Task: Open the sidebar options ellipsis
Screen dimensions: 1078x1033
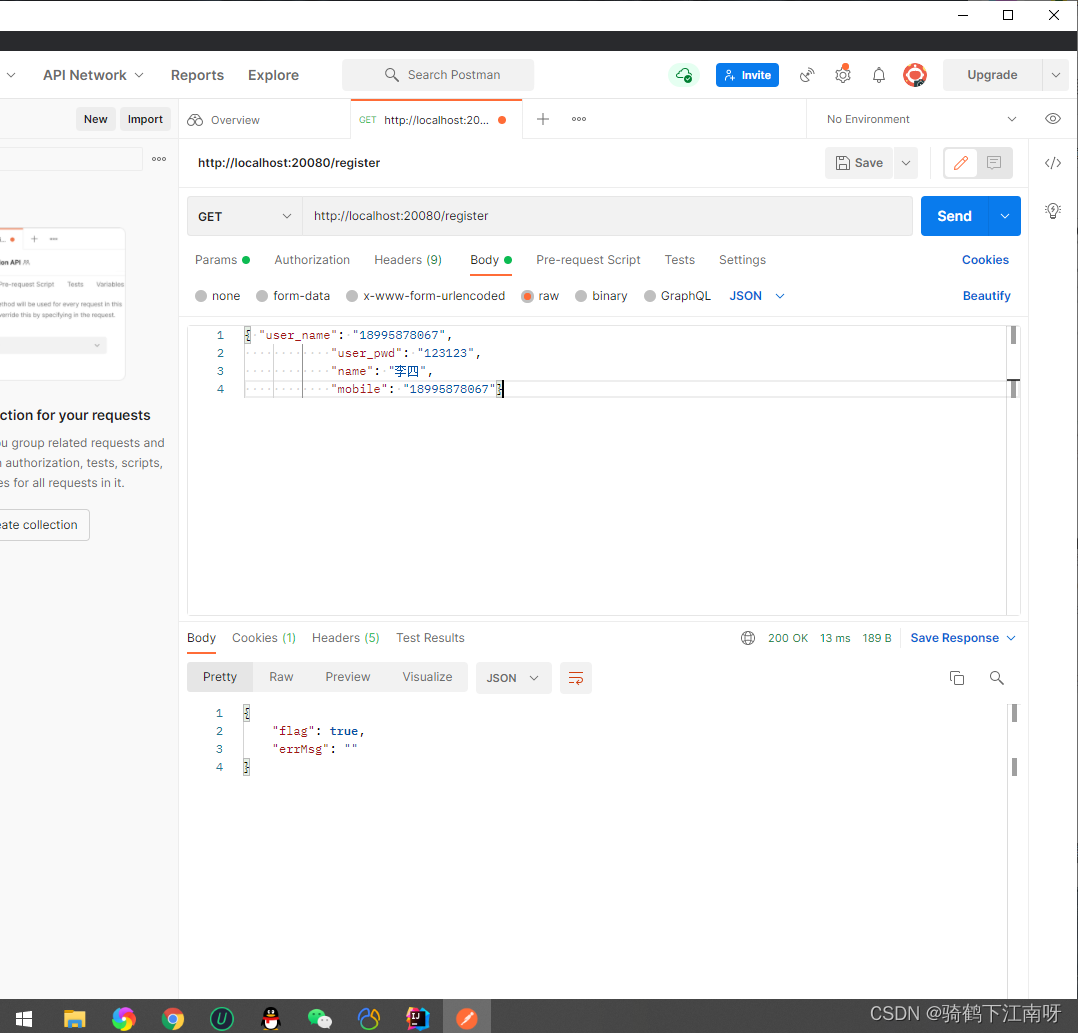Action: pyautogui.click(x=159, y=159)
